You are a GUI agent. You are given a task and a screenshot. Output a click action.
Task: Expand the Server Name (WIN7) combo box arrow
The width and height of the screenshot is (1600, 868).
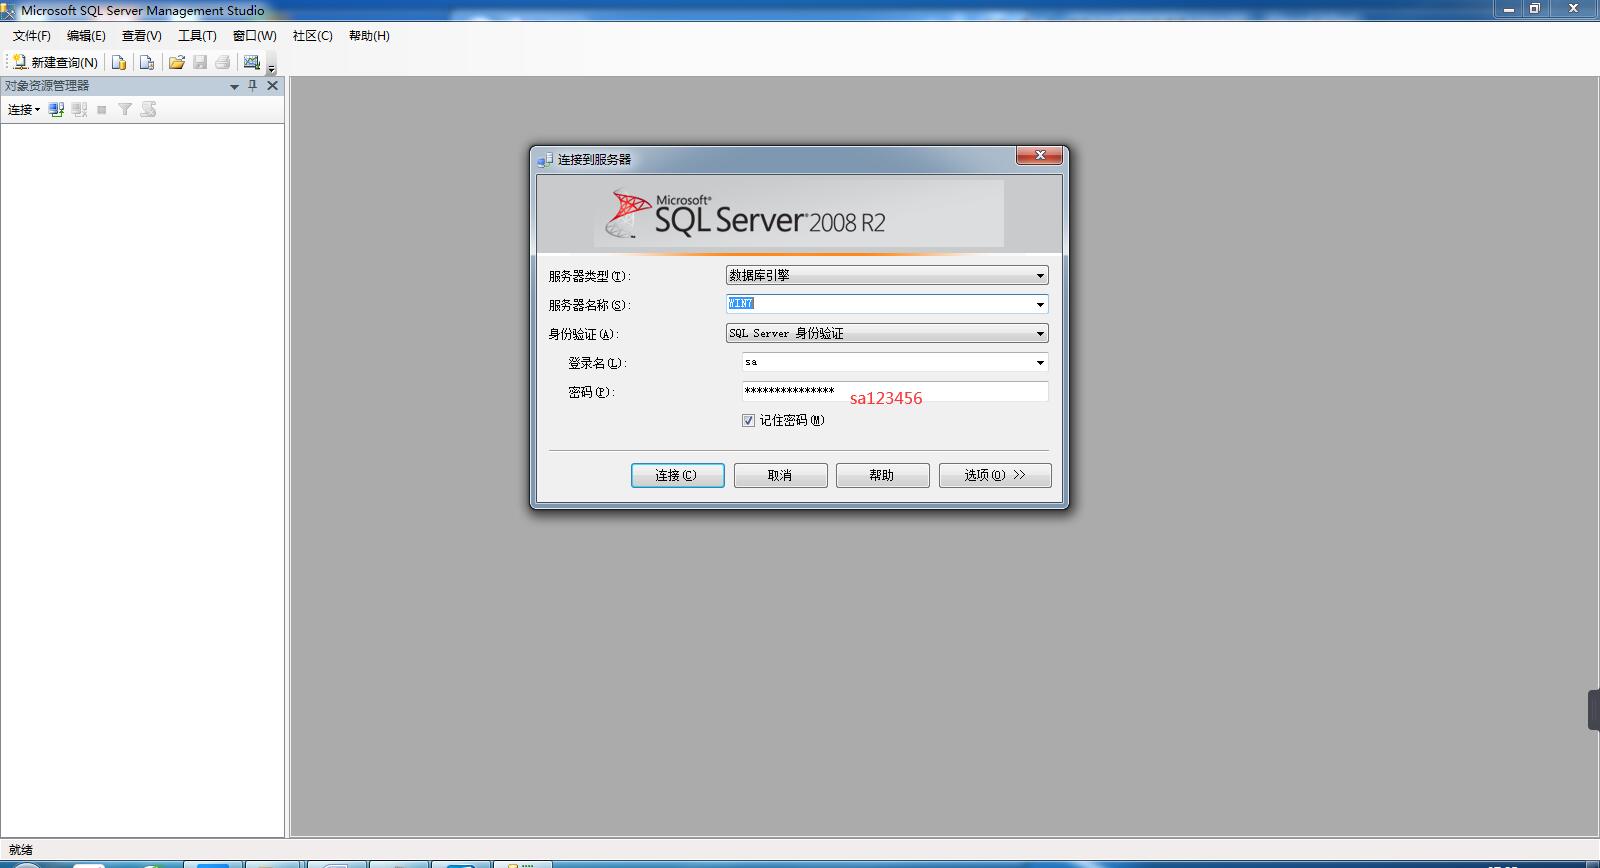coord(1040,304)
